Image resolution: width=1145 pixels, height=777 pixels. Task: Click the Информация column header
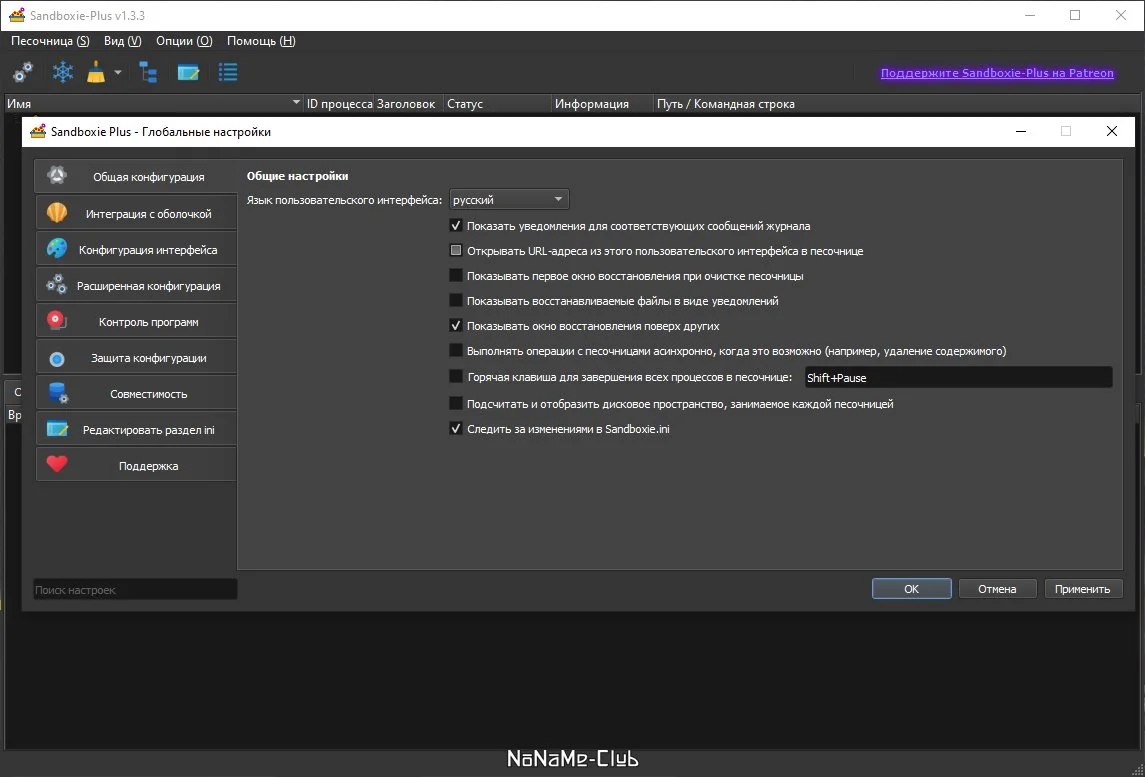pos(602,104)
